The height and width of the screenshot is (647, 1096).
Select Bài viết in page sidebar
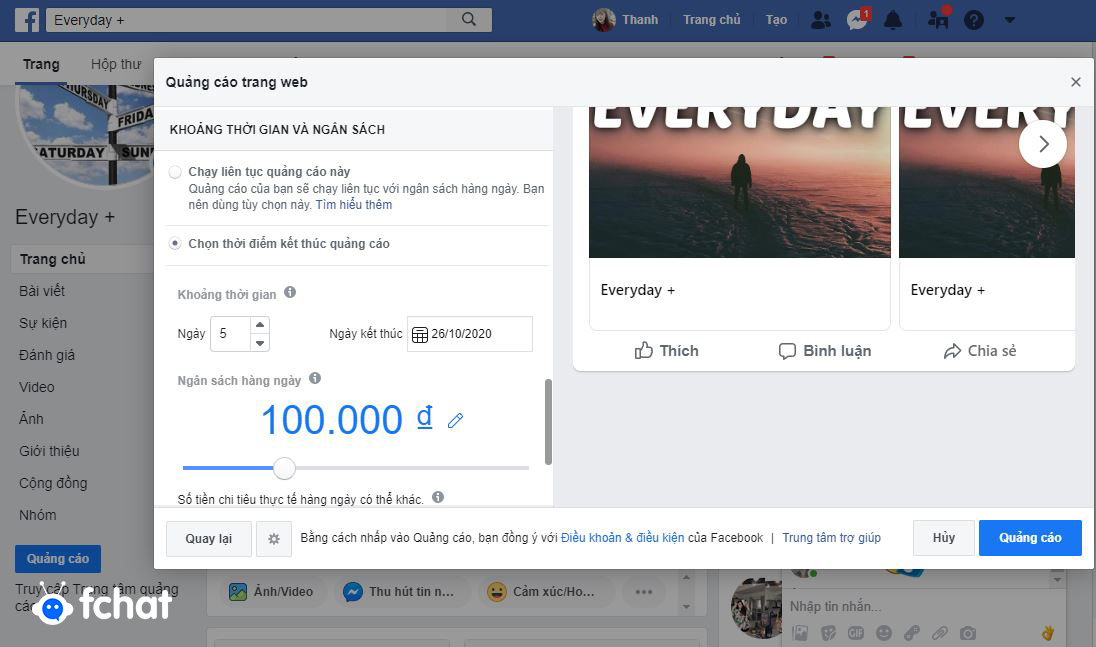tap(42, 291)
